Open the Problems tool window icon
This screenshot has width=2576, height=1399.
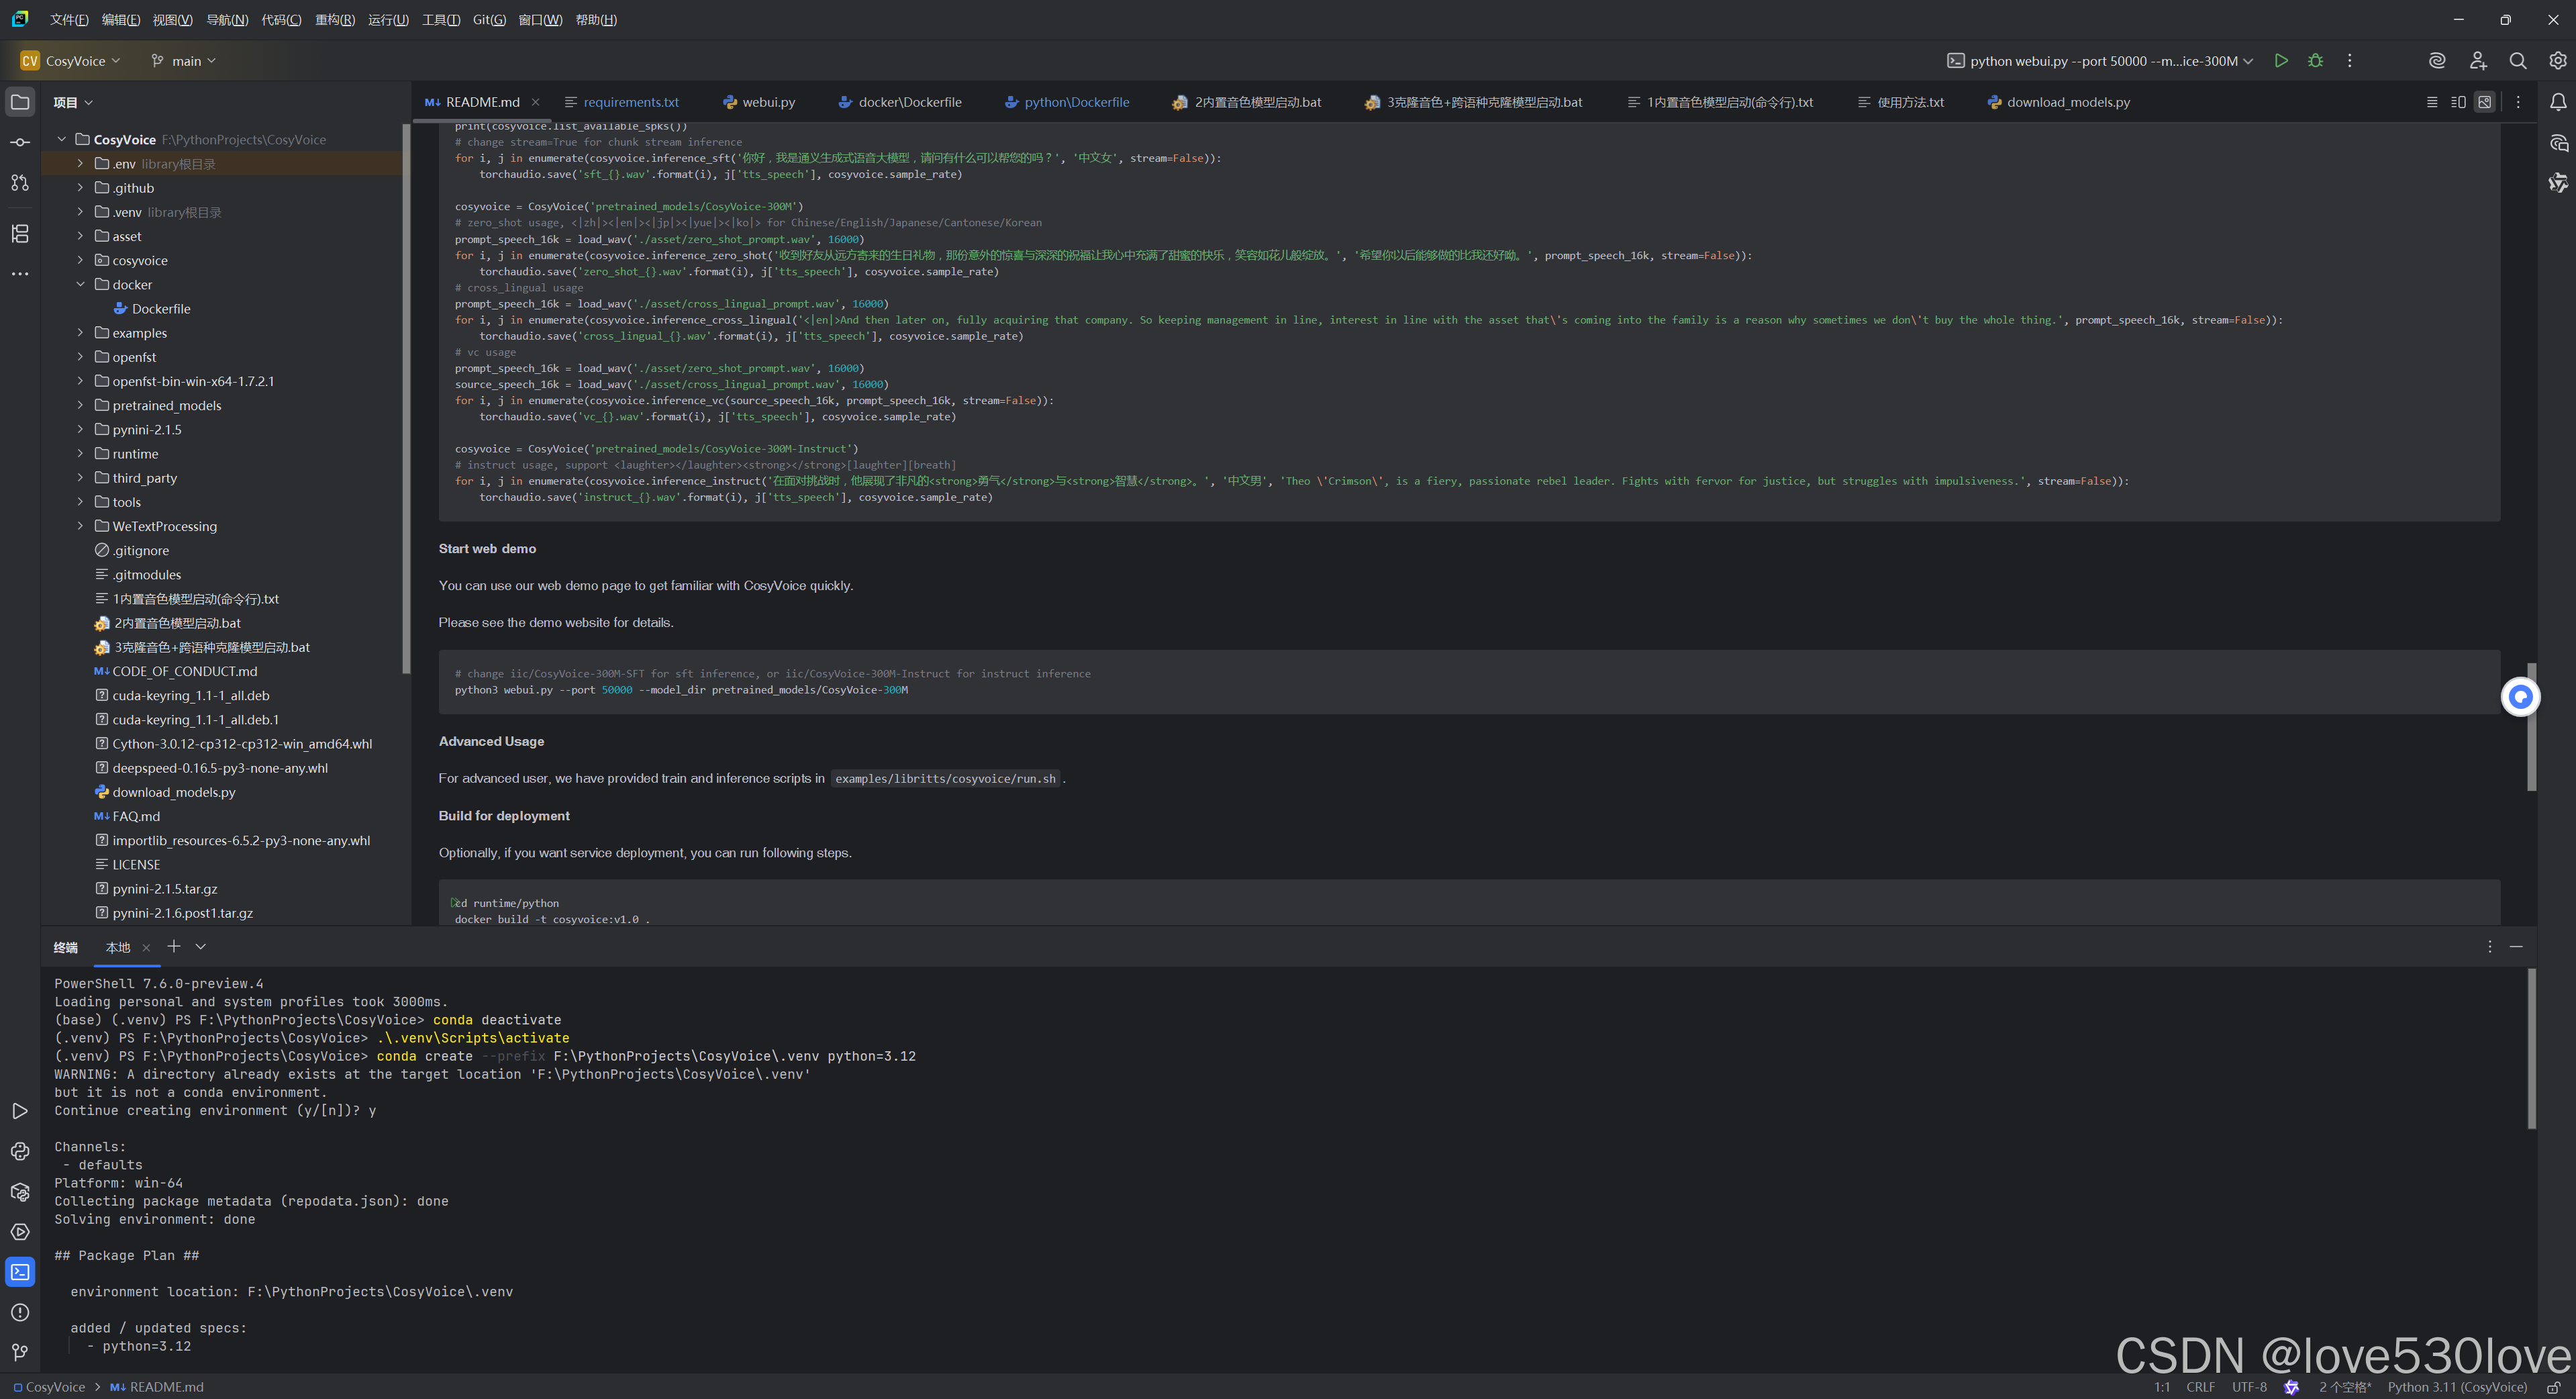tap(20, 1312)
